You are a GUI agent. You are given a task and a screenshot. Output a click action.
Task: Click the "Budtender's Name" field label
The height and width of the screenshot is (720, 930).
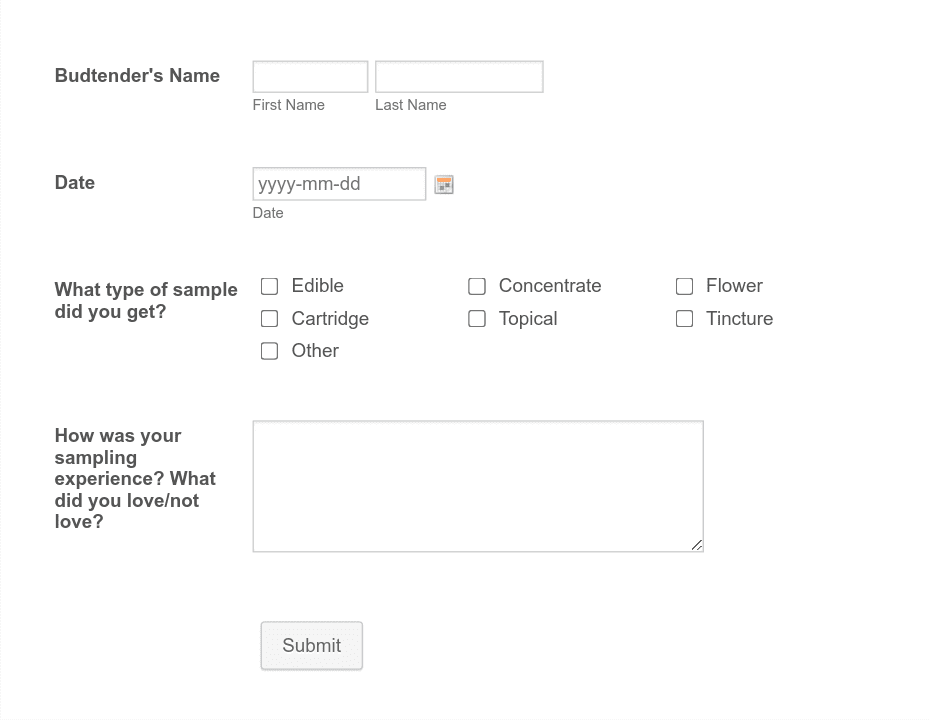click(137, 76)
